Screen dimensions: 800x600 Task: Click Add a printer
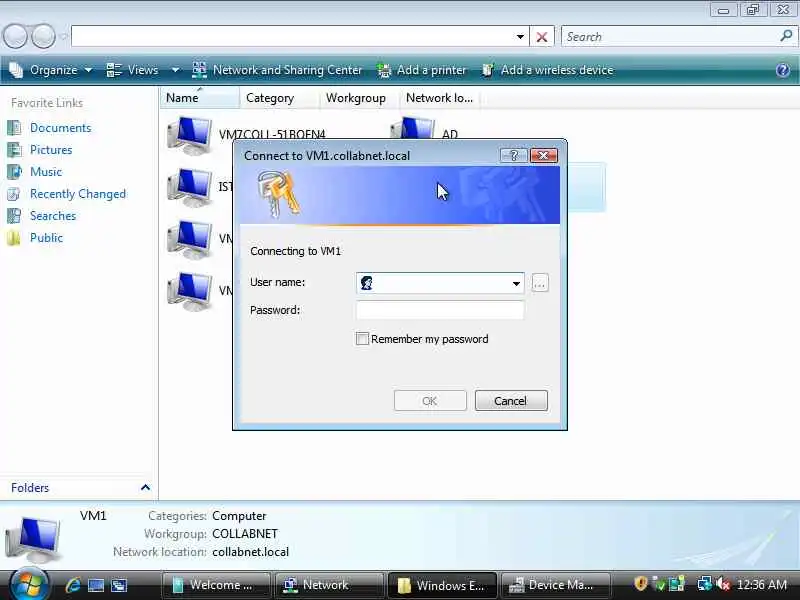coord(421,70)
